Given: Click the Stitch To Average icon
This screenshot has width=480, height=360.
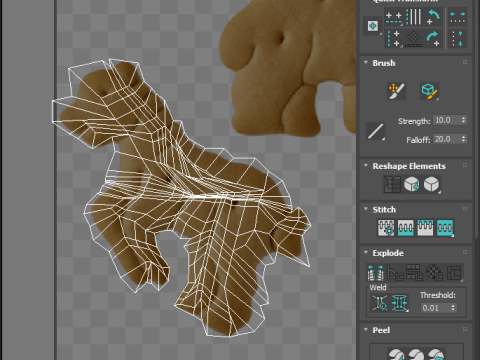Looking at the screenshot, I should [x=406, y=228].
